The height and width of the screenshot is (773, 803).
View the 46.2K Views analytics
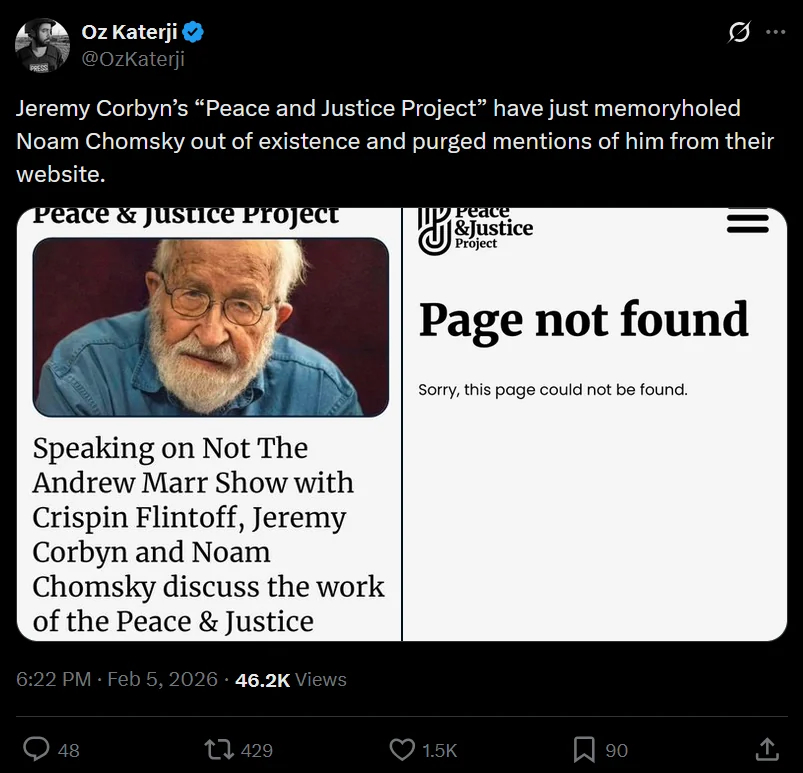click(291, 680)
